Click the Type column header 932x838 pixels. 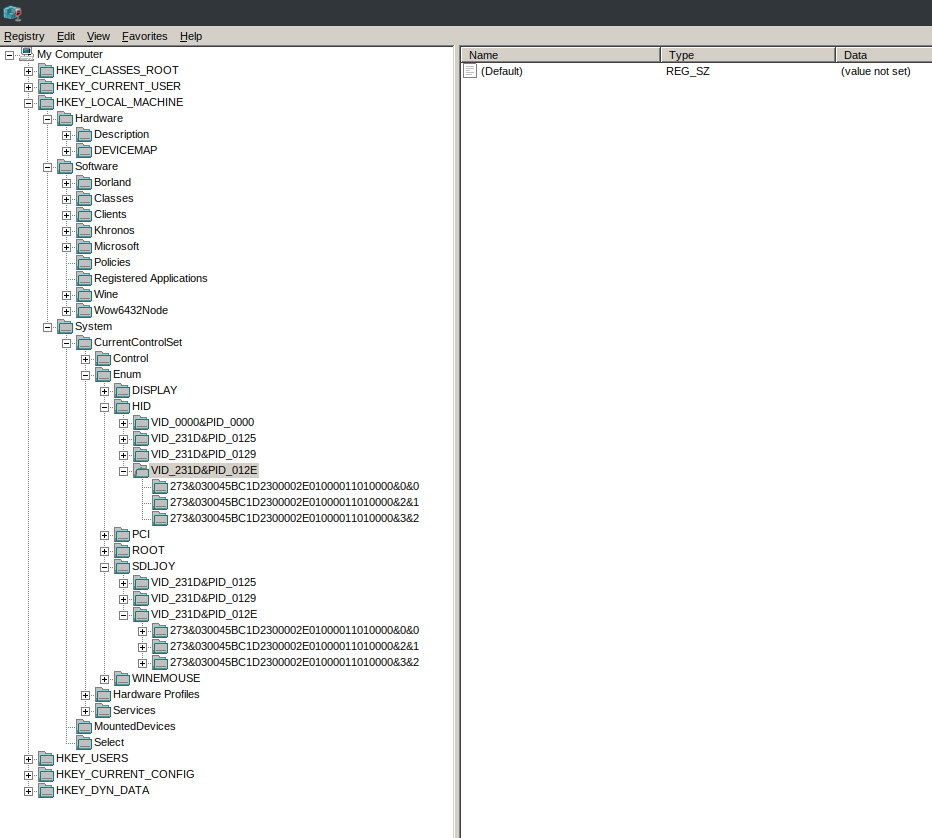coord(747,55)
